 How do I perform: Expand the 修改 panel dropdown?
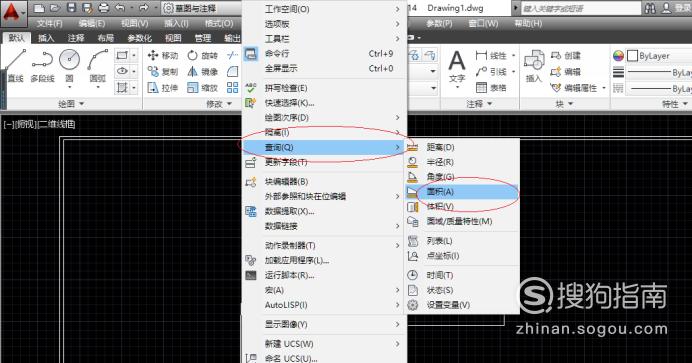coord(219,104)
